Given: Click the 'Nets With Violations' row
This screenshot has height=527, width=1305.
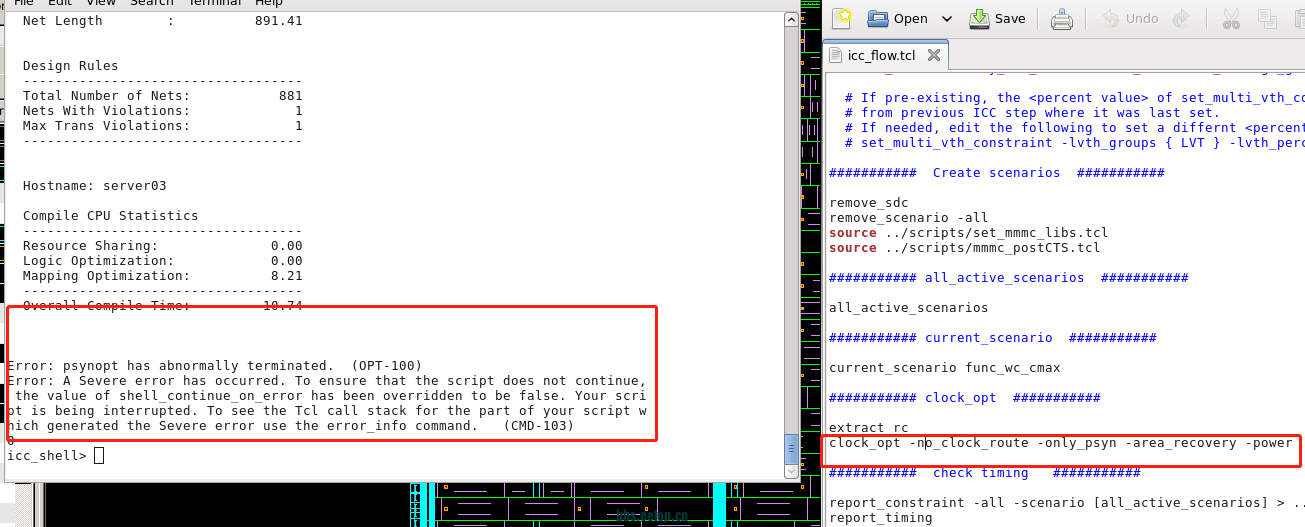Looking at the screenshot, I should pos(163,111).
